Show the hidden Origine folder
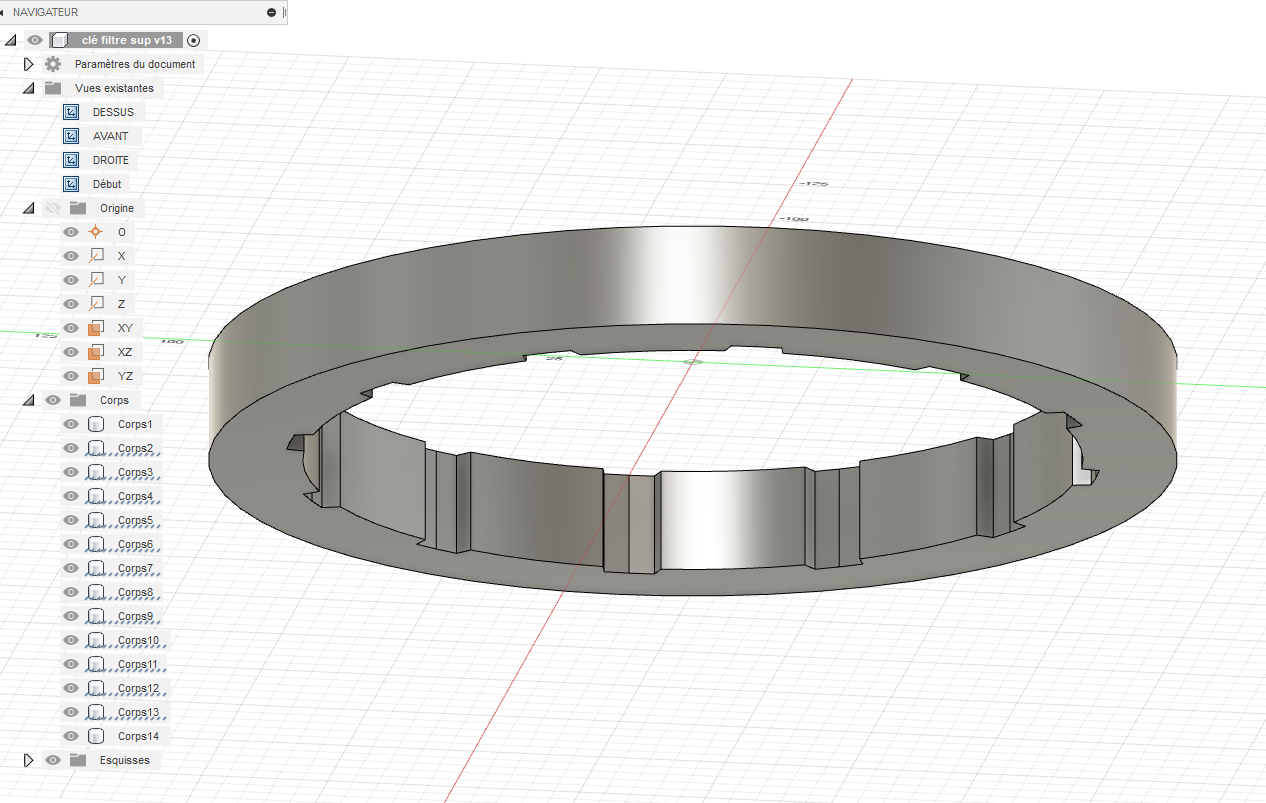This screenshot has width=1266, height=803. point(53,208)
